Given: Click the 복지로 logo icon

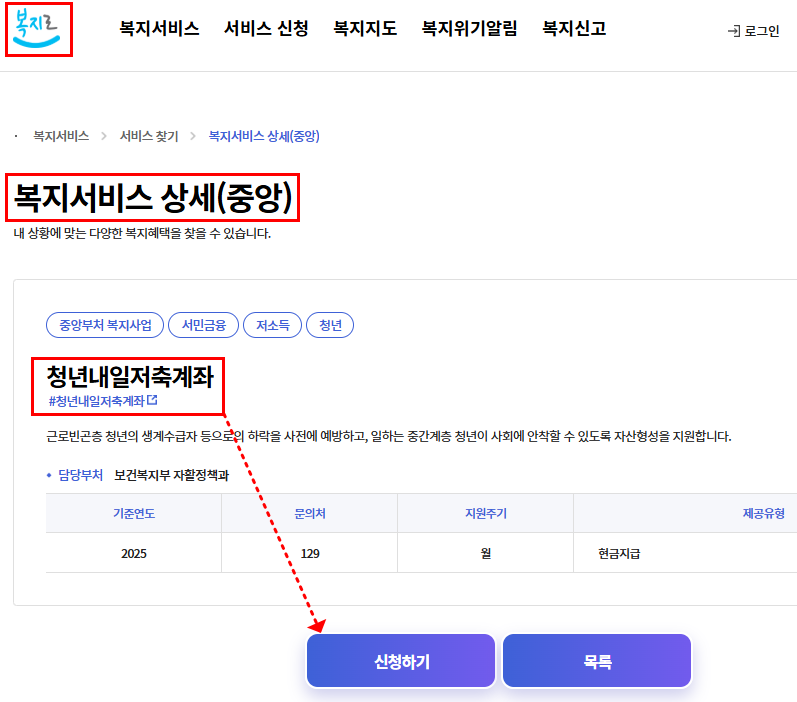Looking at the screenshot, I should click(x=37, y=28).
